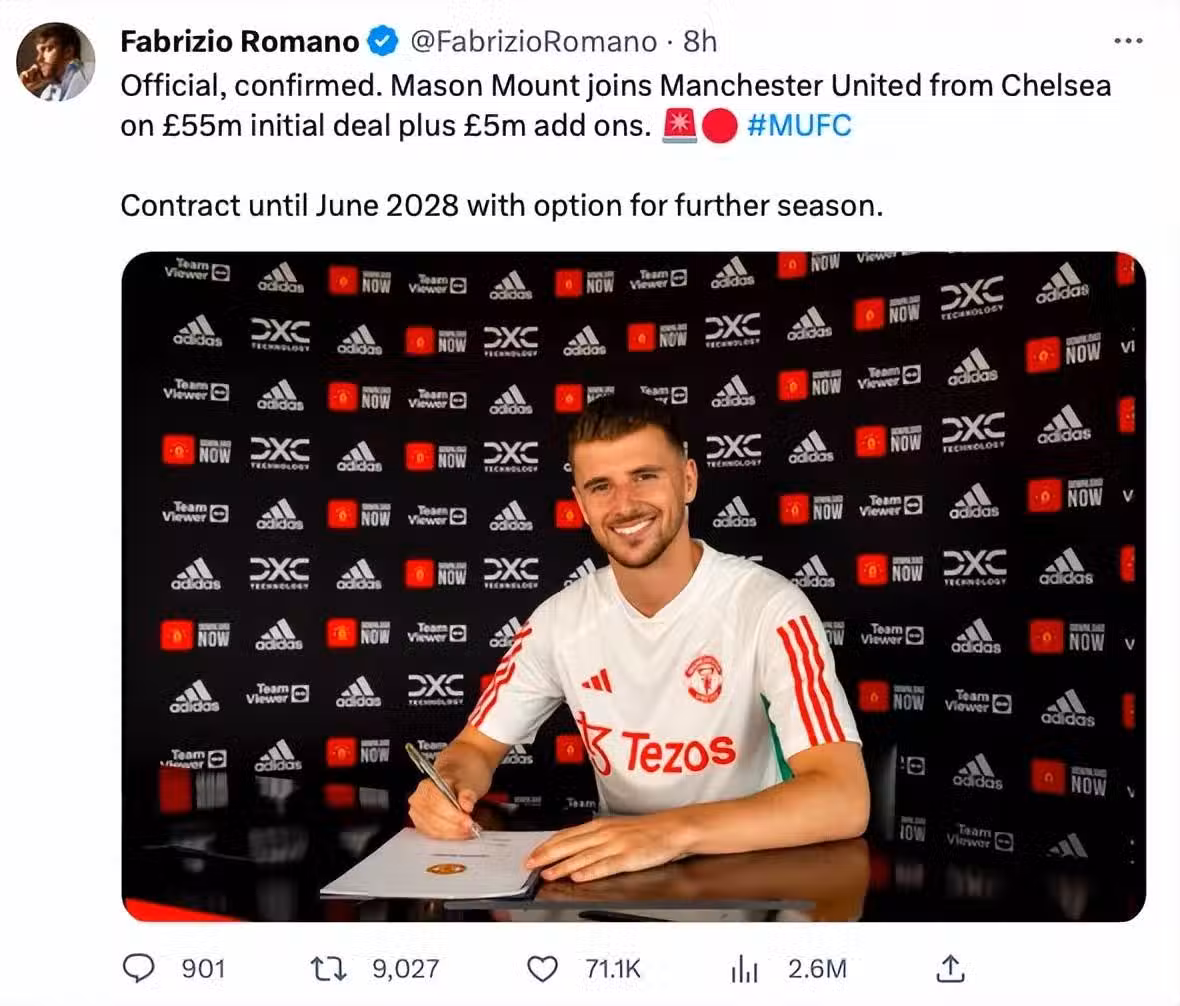
Task: Click the 2.6M views count
Action: [x=817, y=968]
